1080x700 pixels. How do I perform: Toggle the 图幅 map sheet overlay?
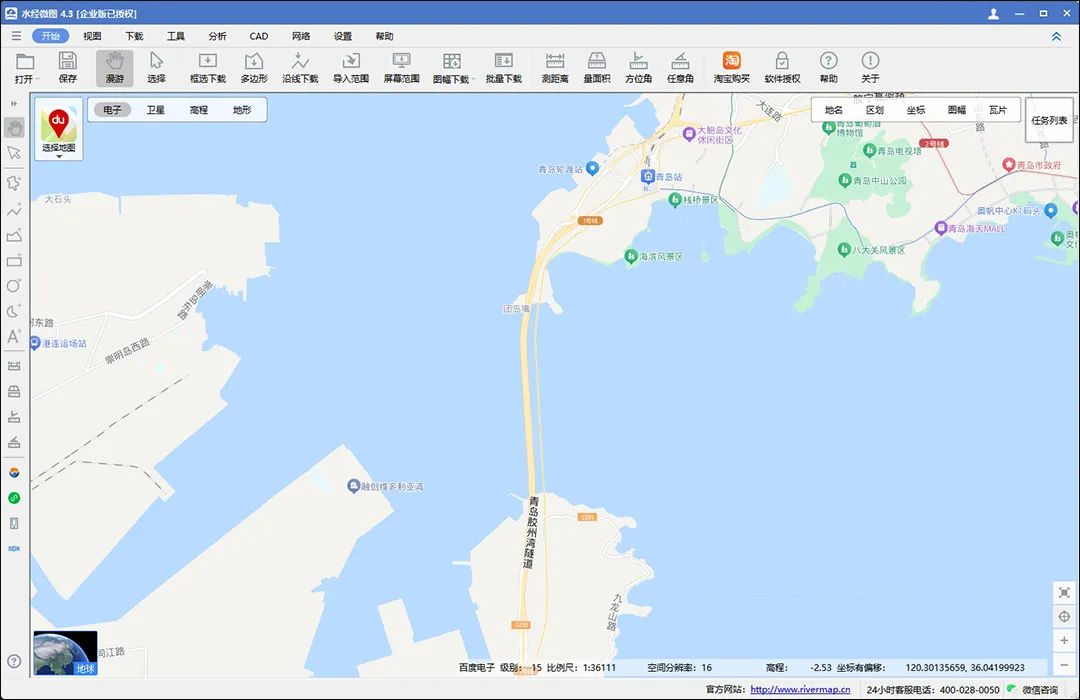tap(957, 110)
